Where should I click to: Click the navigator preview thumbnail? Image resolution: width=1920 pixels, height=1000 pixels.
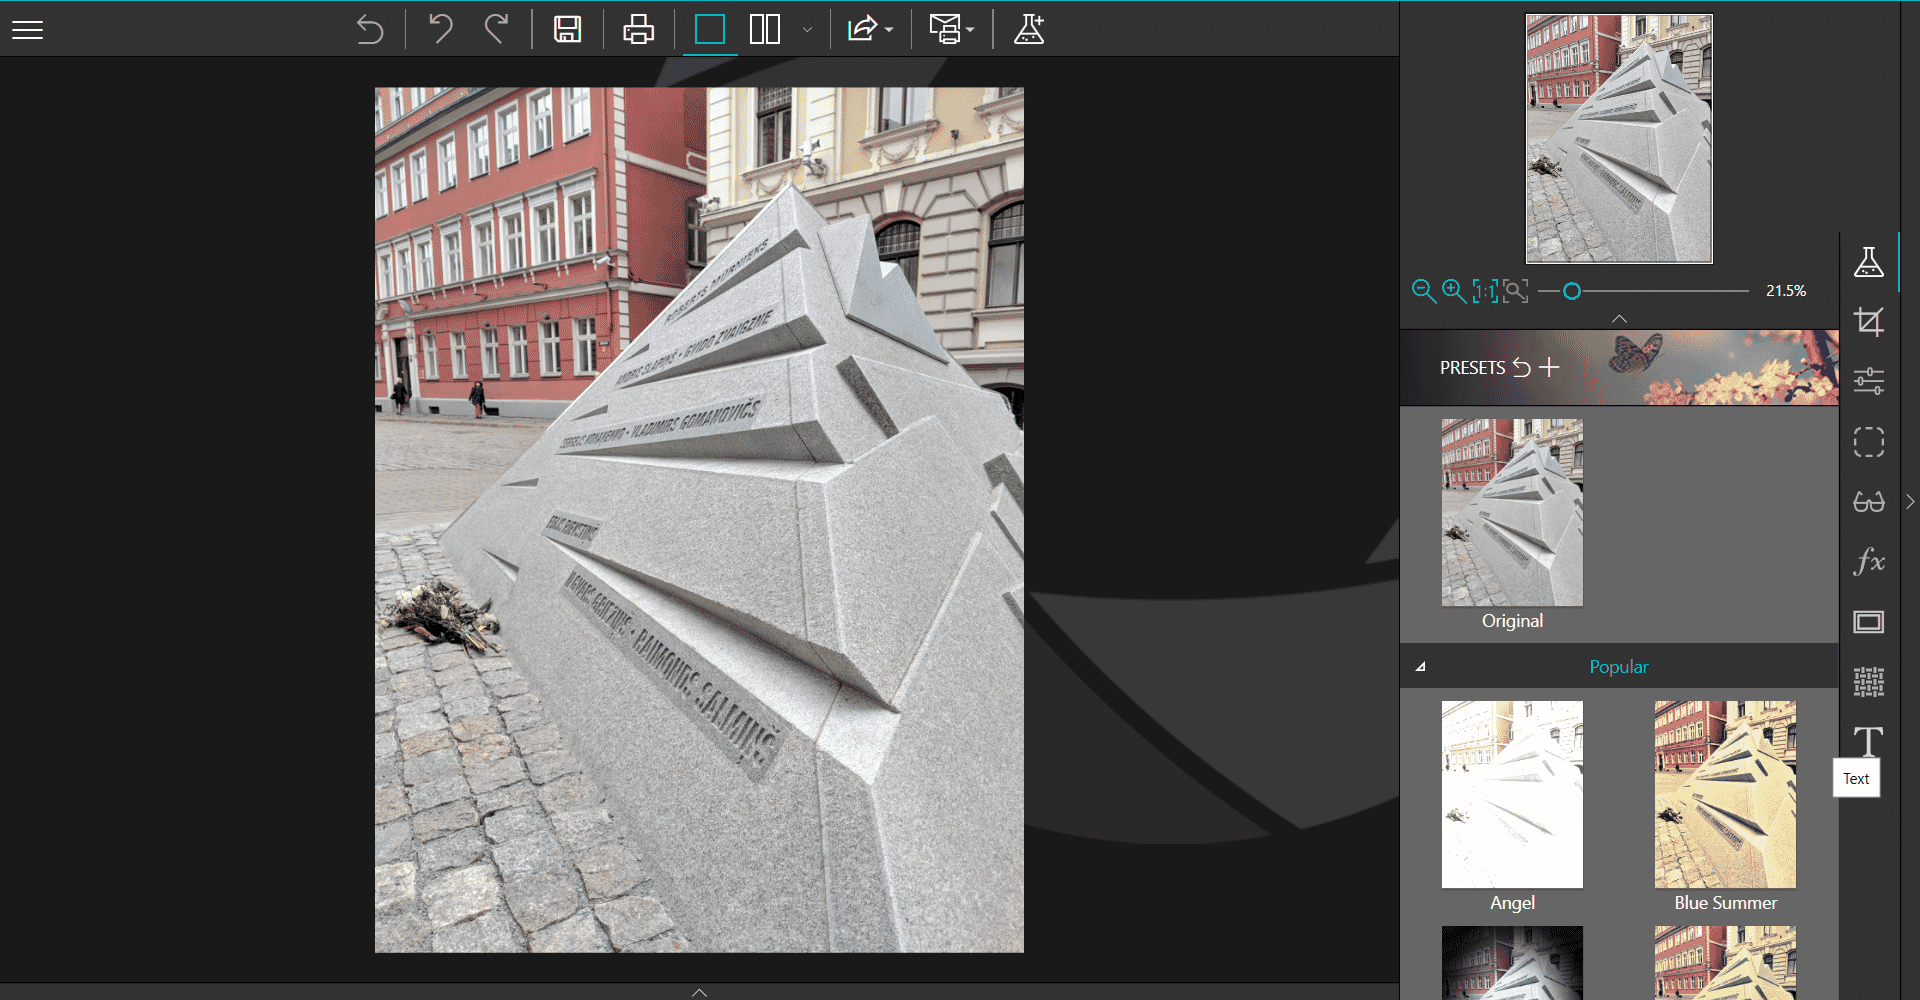(1619, 139)
